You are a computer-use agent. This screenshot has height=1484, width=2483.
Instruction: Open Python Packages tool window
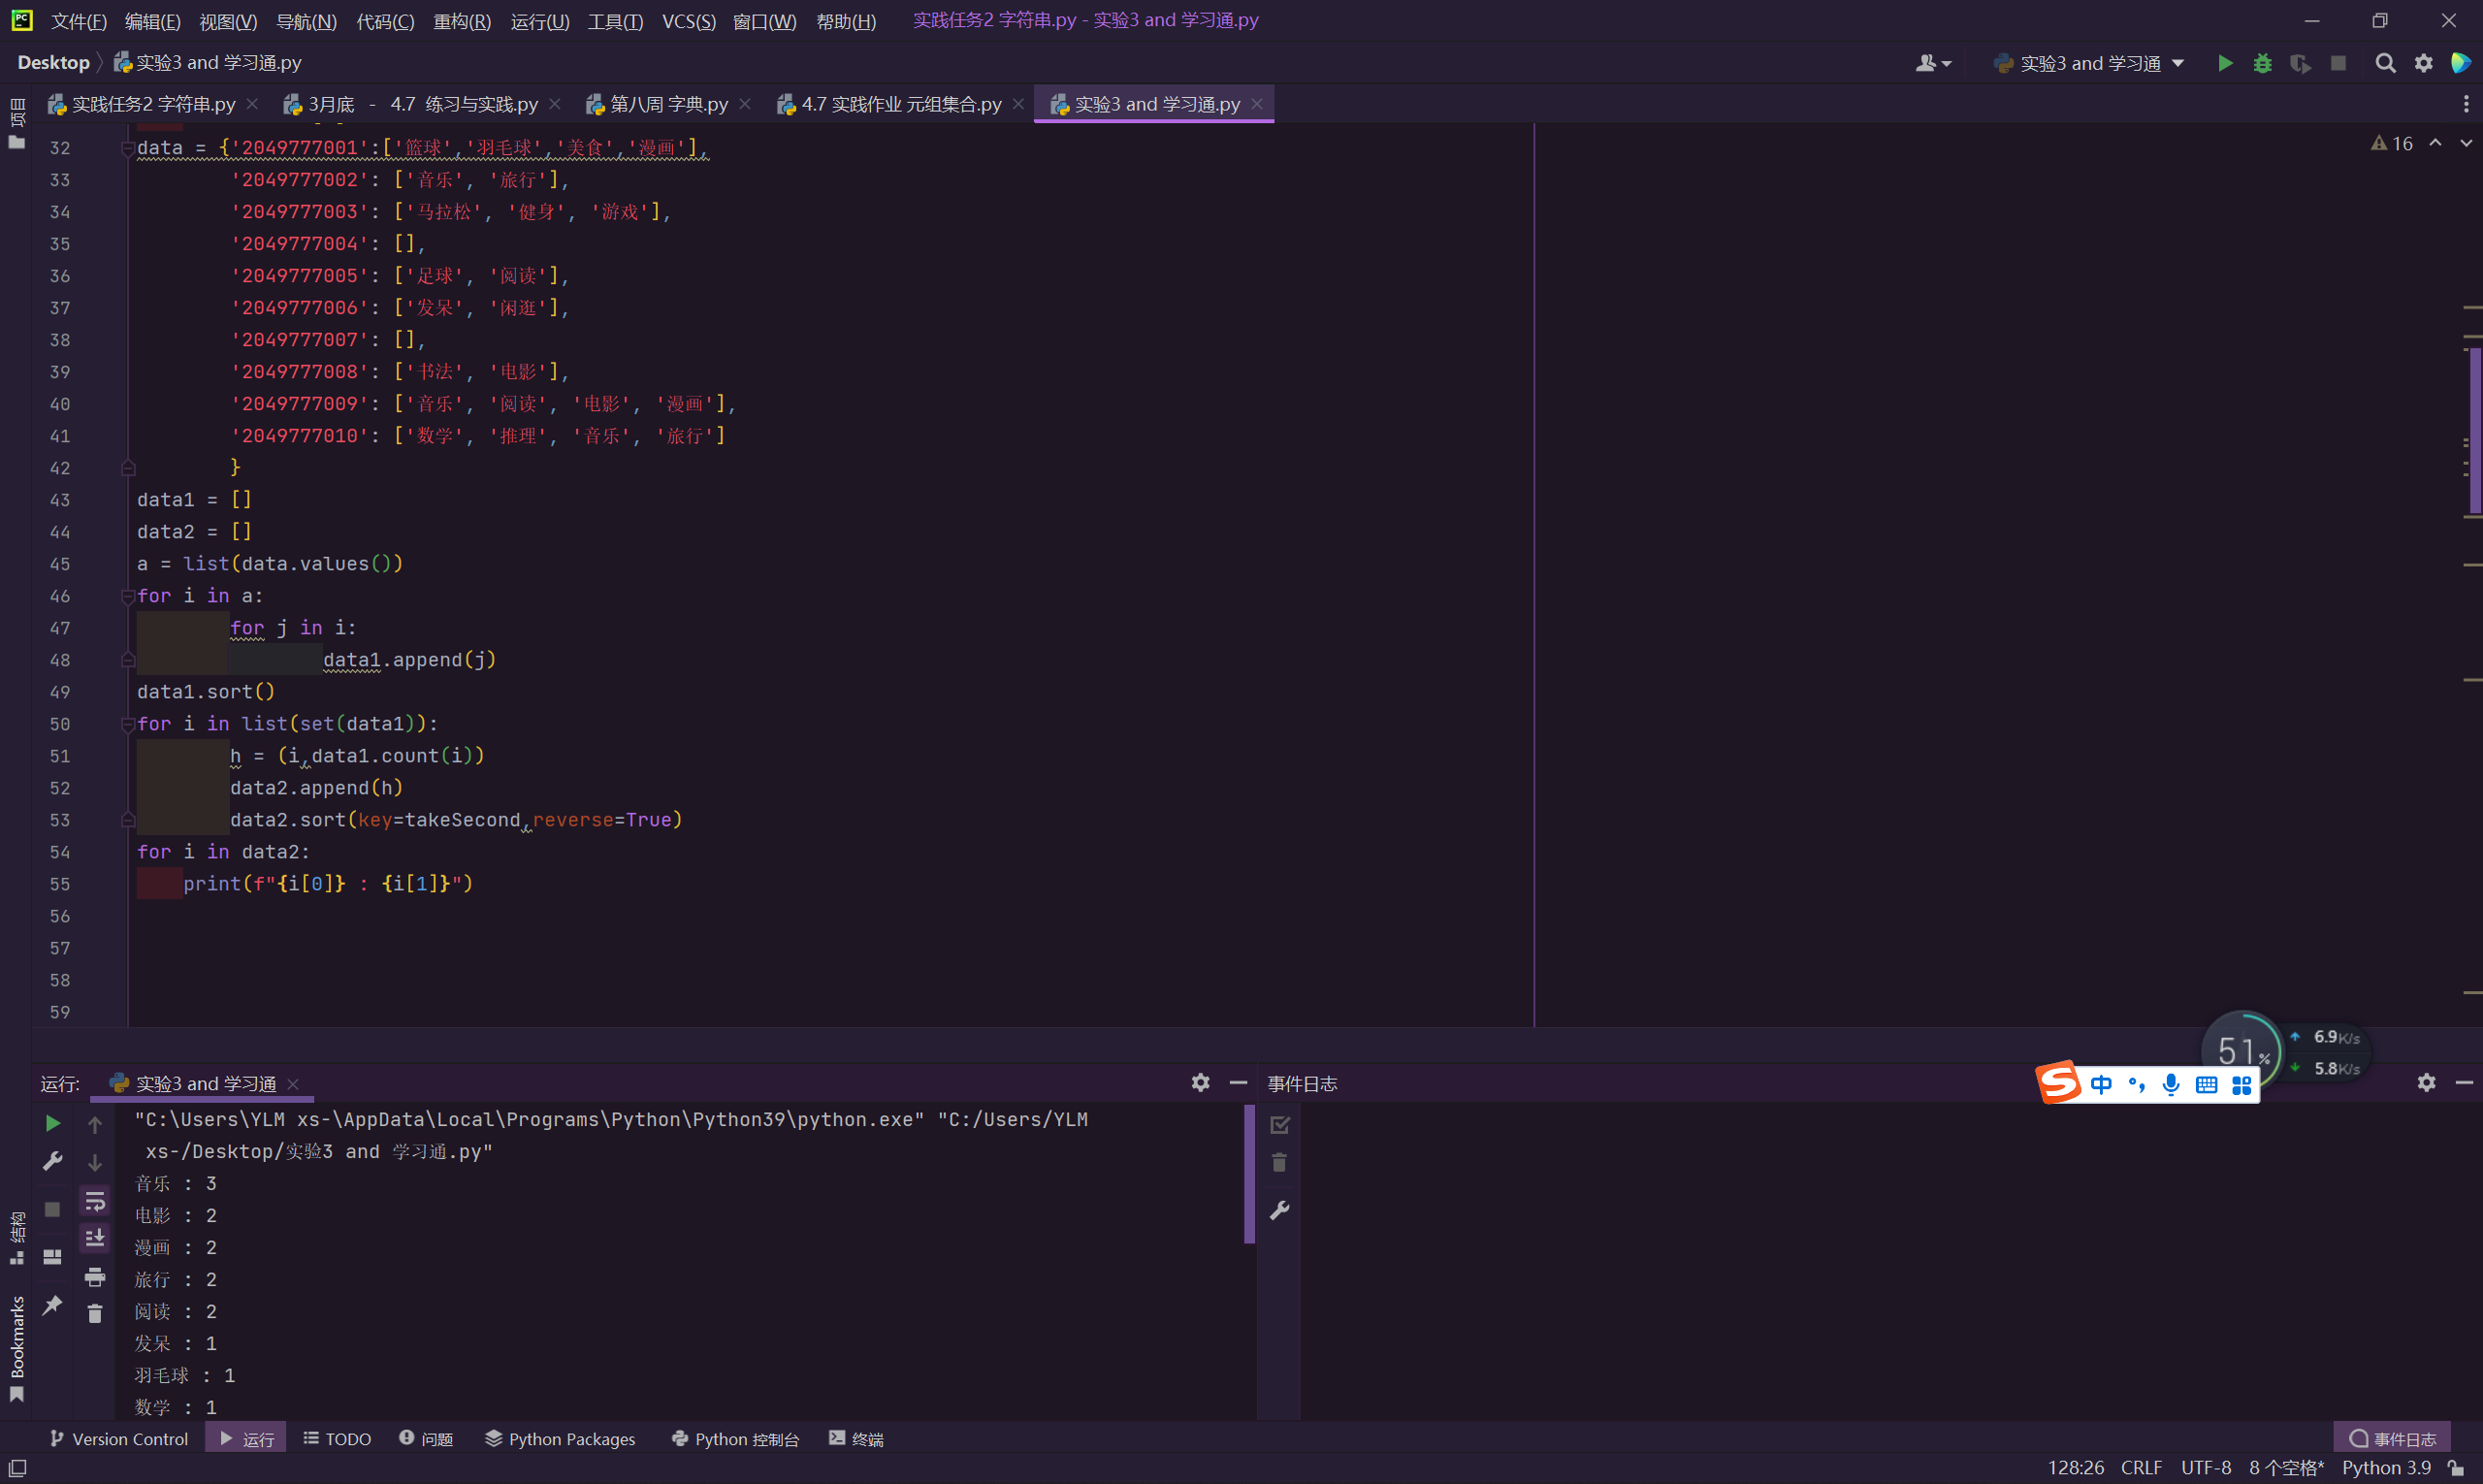tap(560, 1438)
